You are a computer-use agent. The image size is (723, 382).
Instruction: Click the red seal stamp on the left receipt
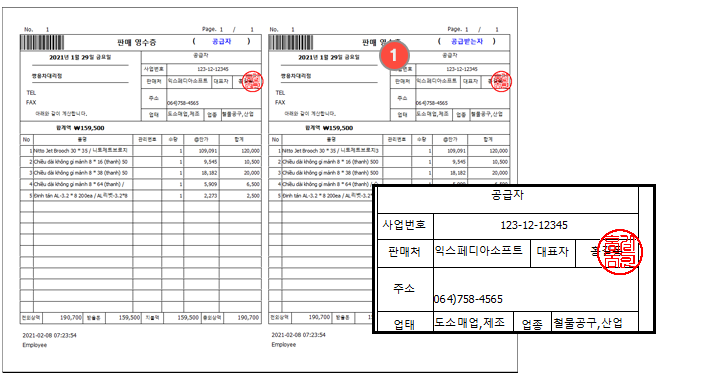pos(252,82)
